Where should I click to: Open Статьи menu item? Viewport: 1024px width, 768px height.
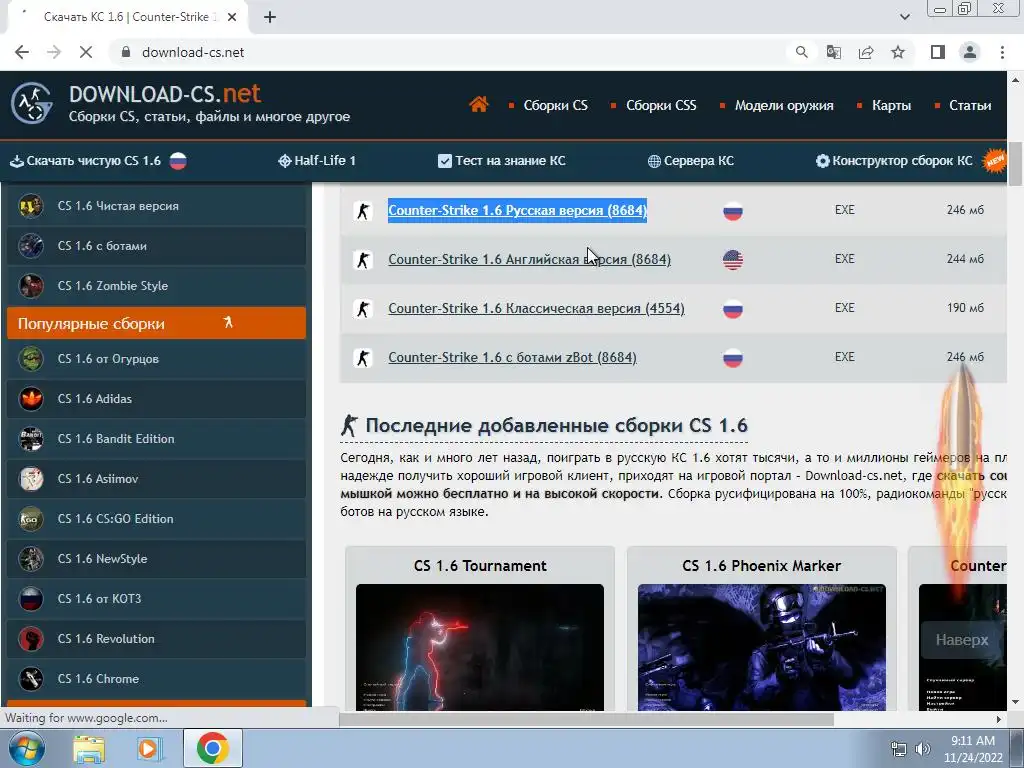click(970, 105)
